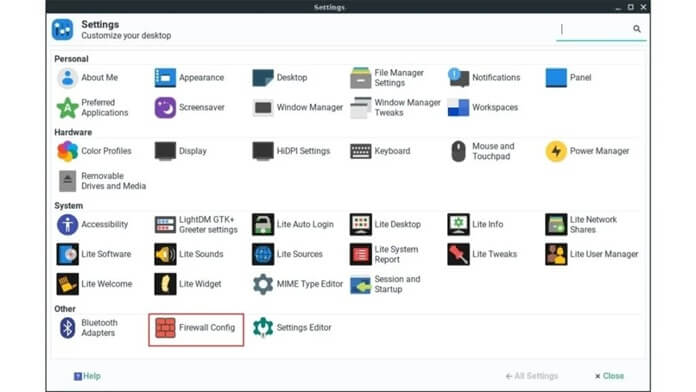Viewport: 696px width, 392px height.
Task: Open Window Manager Tweaks icon
Action: 360,107
